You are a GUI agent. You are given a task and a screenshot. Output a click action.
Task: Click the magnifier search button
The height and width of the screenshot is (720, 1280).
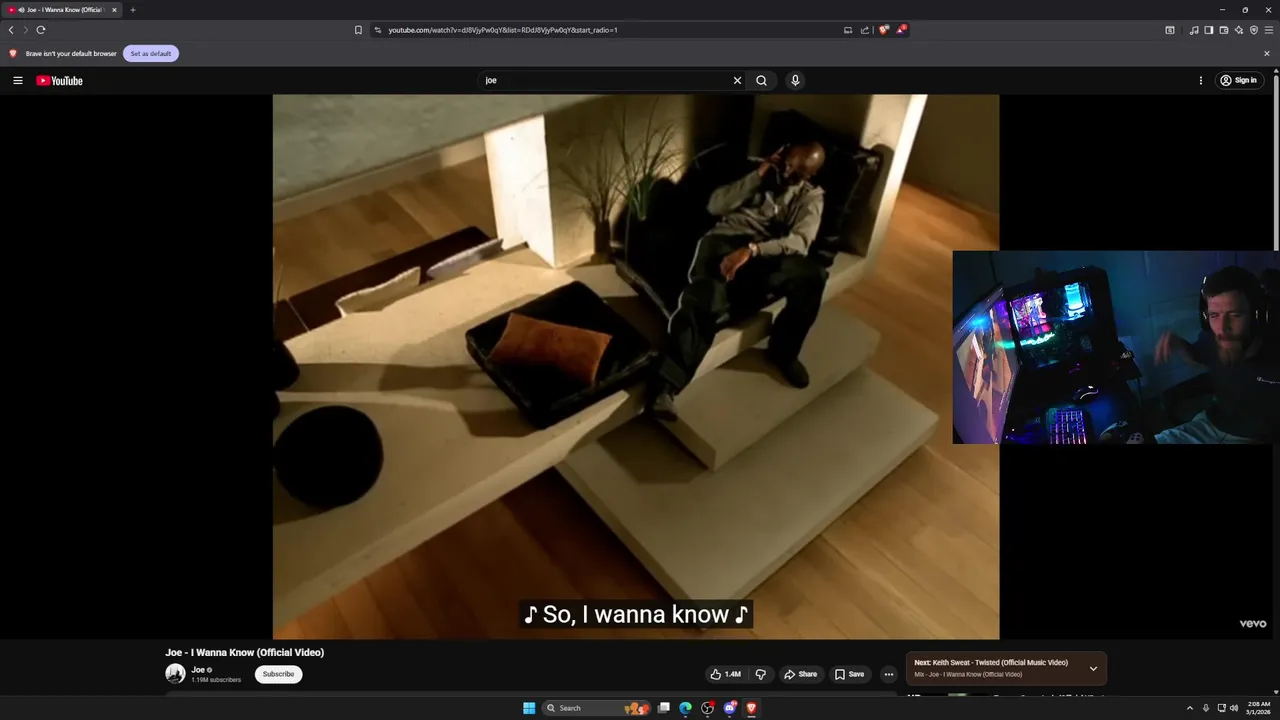(762, 81)
